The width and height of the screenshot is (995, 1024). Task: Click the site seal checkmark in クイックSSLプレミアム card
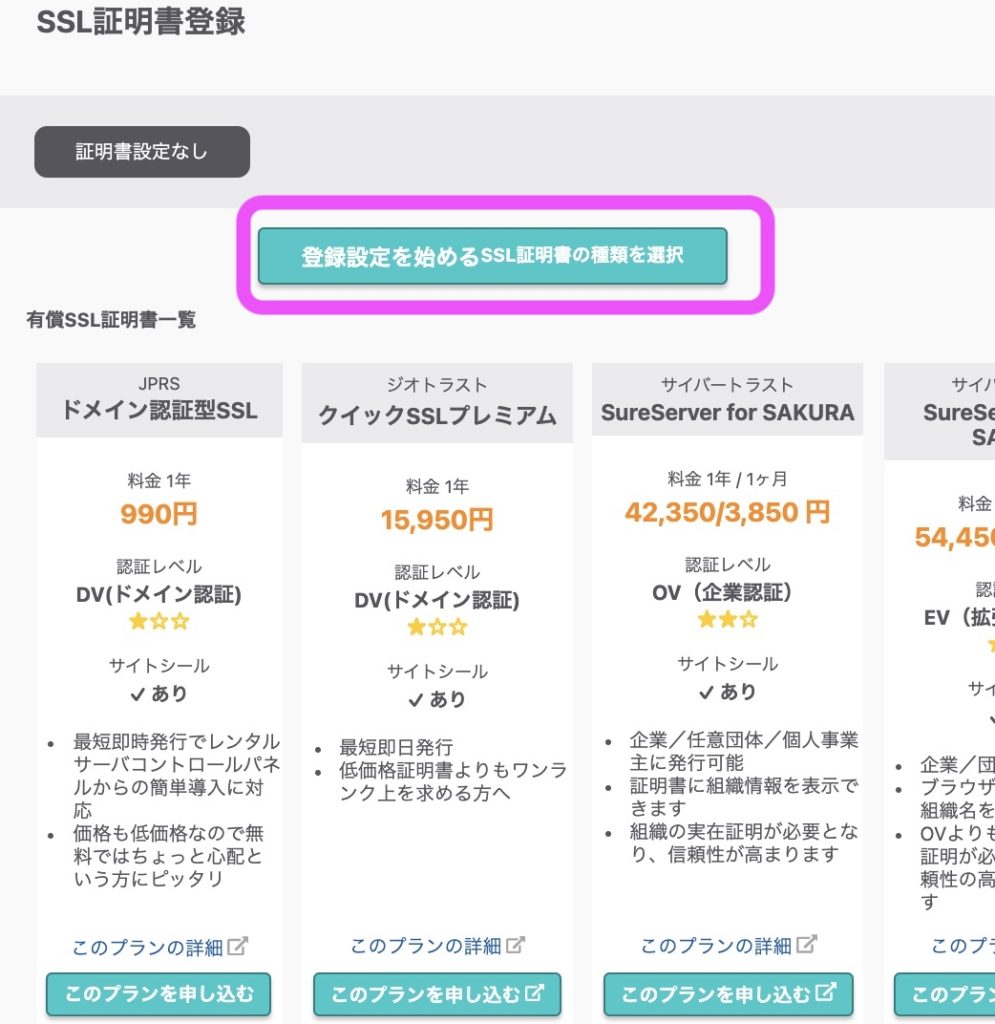pyautogui.click(x=417, y=700)
